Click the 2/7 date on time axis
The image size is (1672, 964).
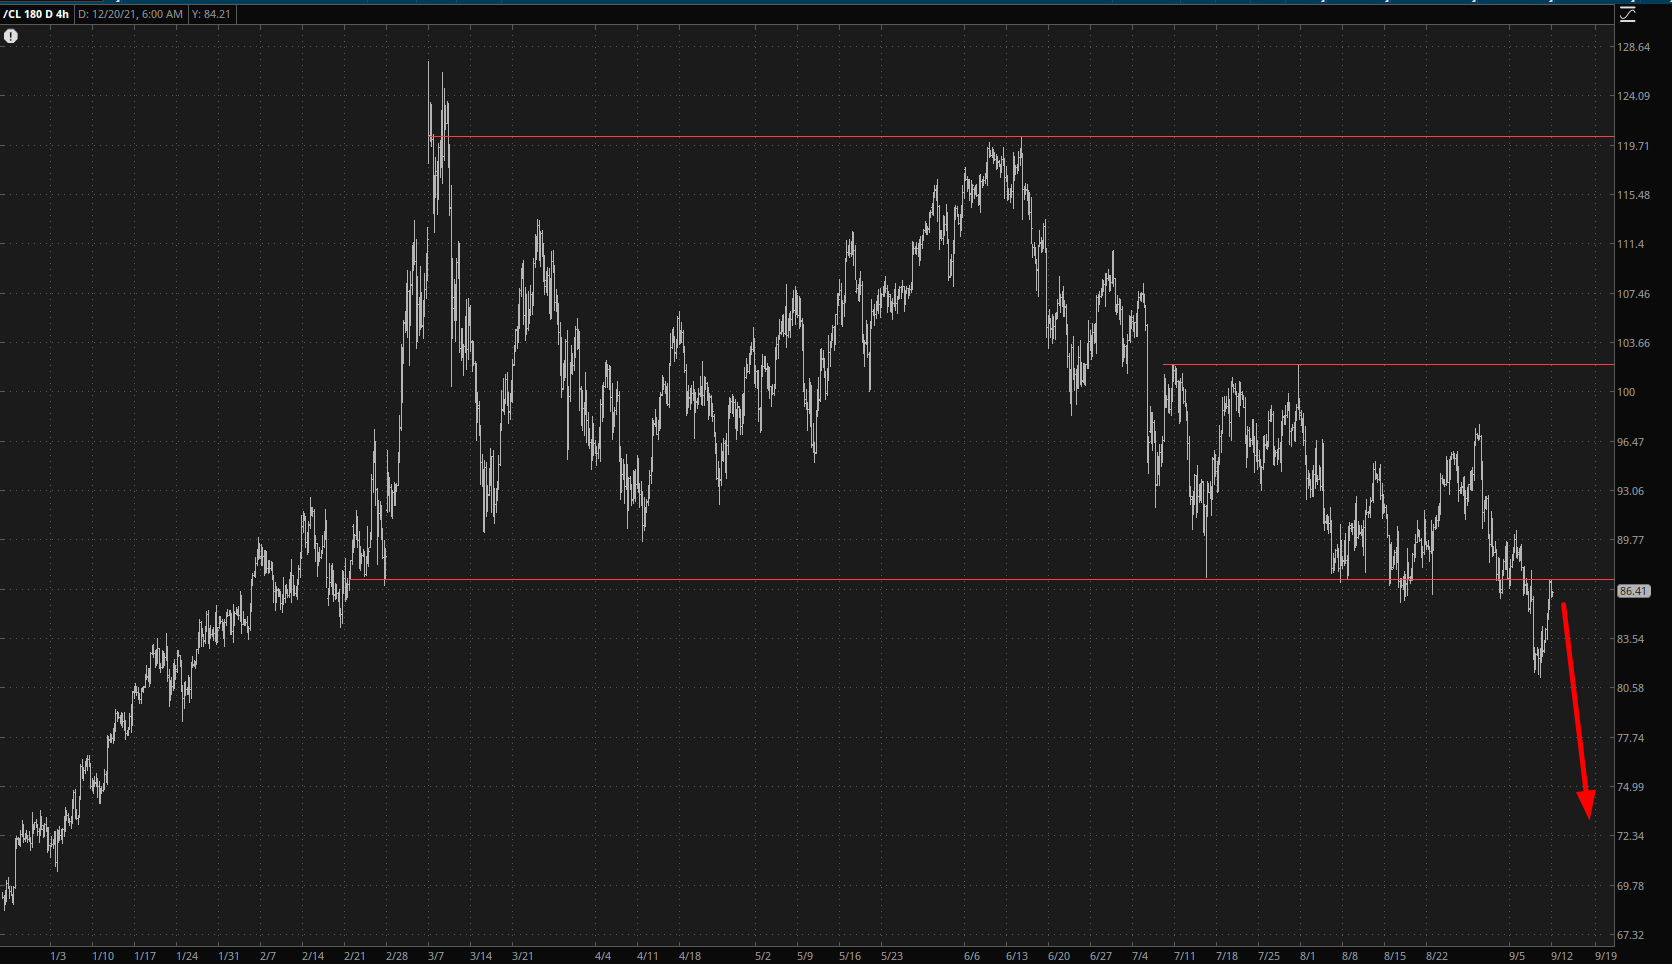pos(268,956)
